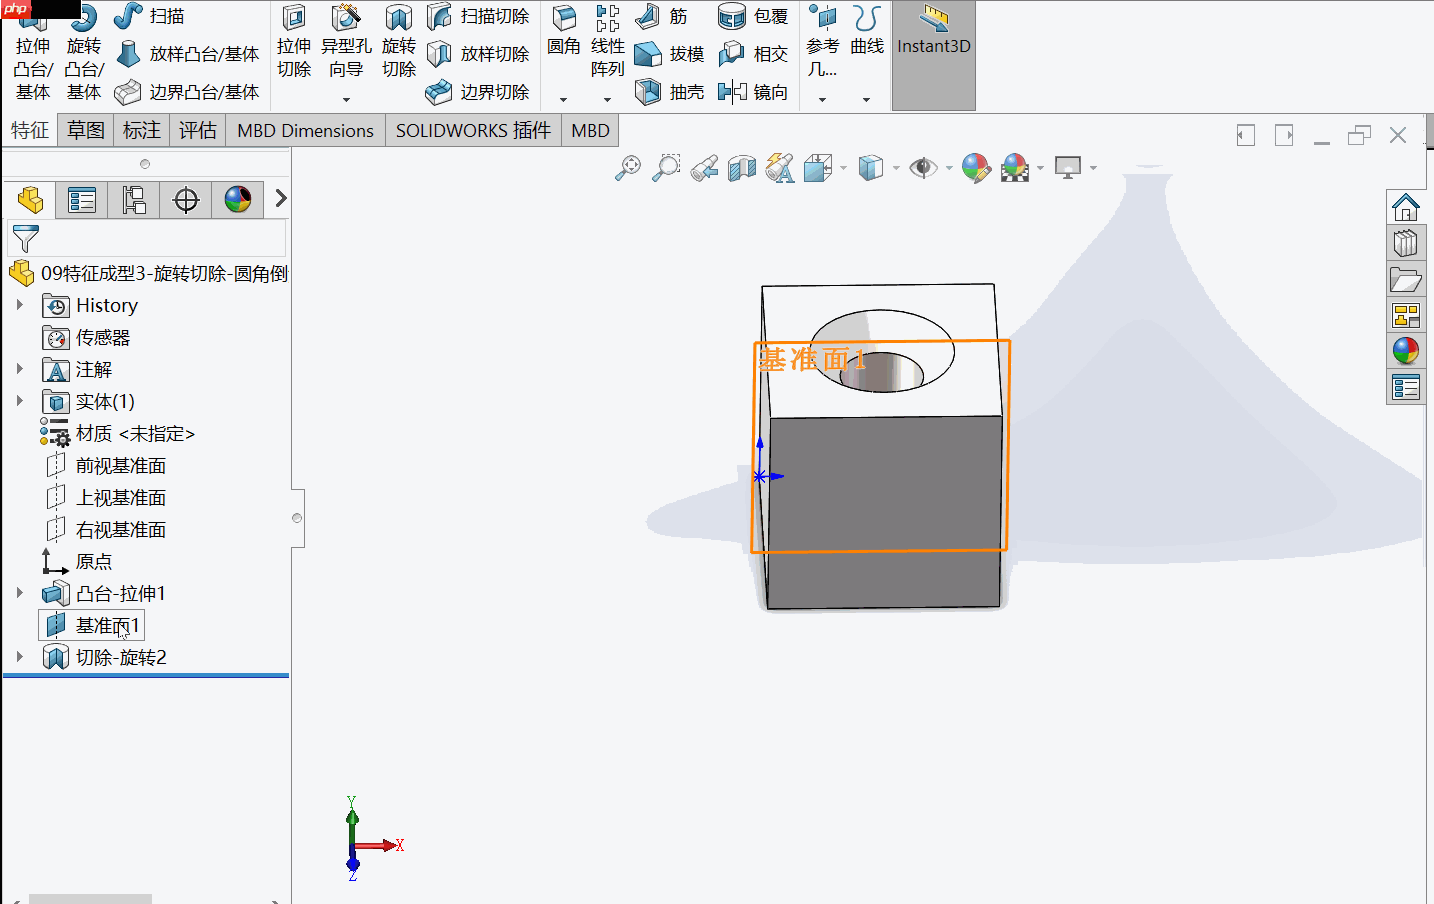The width and height of the screenshot is (1434, 904).
Task: Expand the History tree node
Action: [22, 305]
